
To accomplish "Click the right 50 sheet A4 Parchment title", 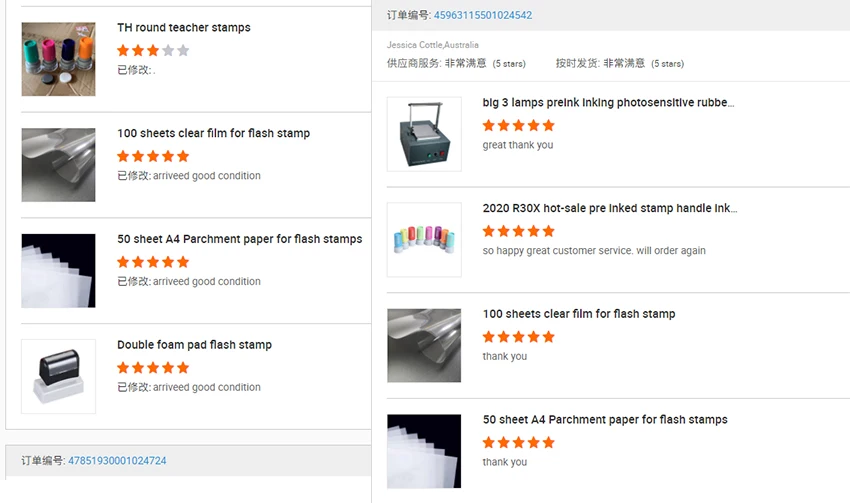I will pyautogui.click(x=604, y=420).
